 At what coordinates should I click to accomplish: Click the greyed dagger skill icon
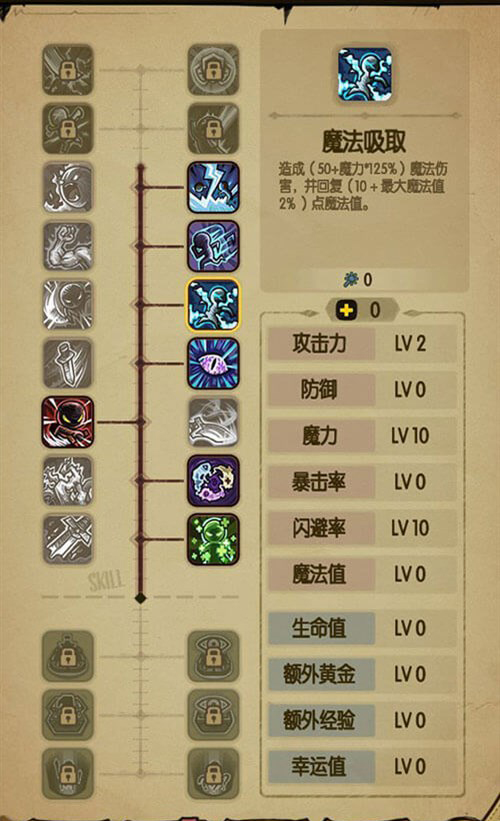coord(68,363)
